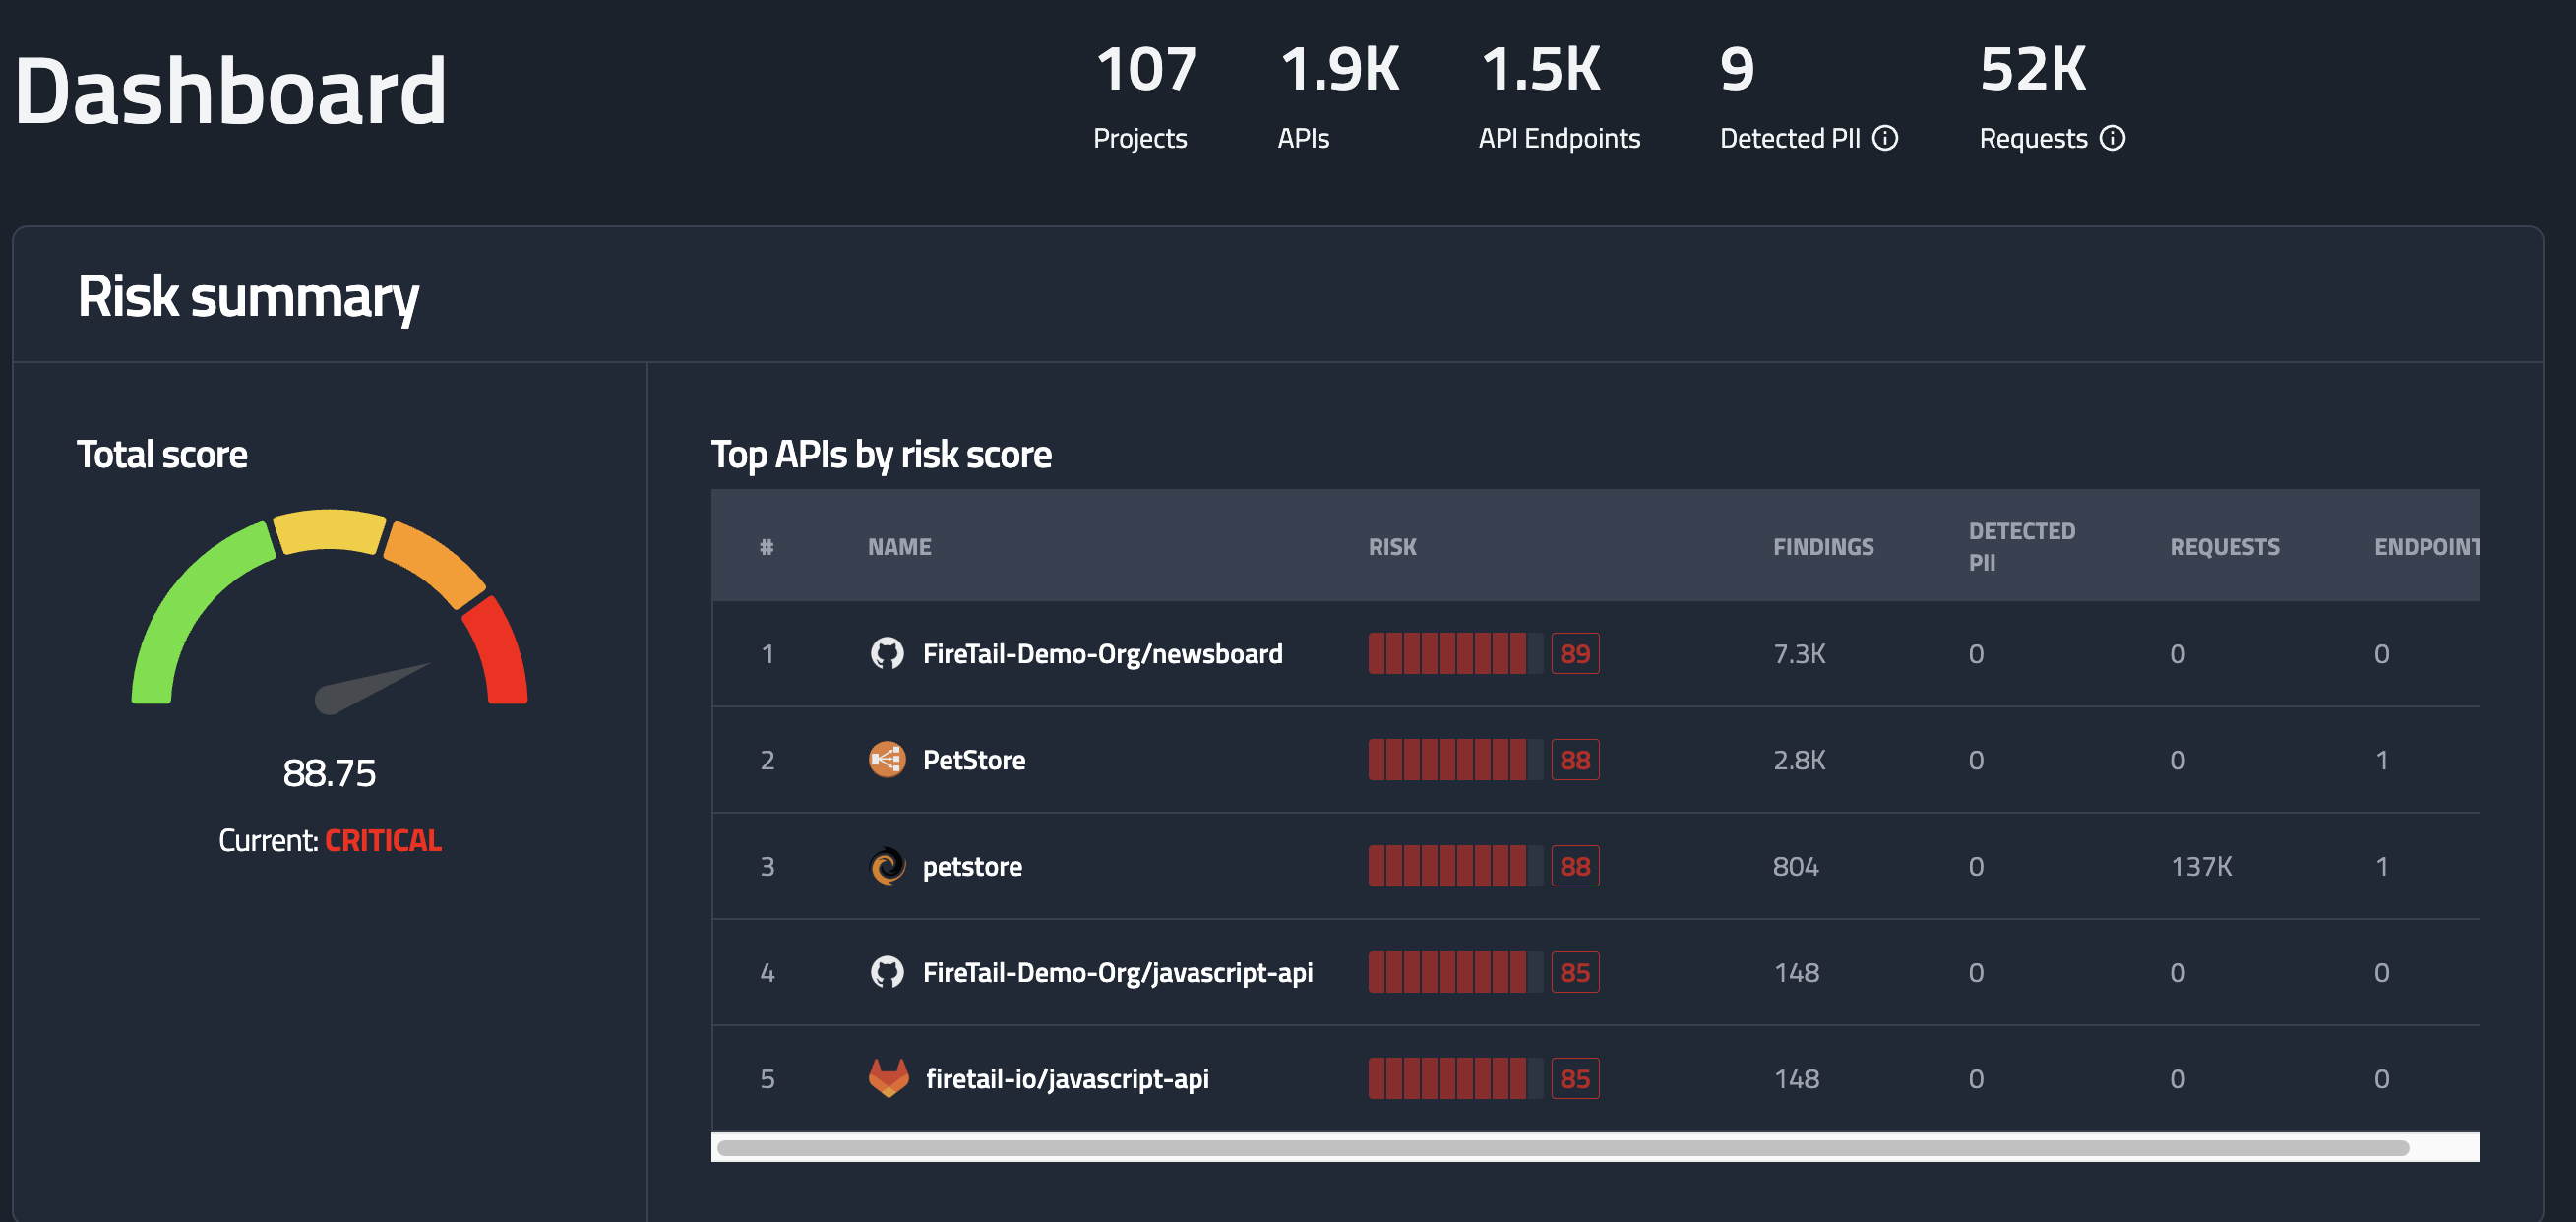The image size is (2576, 1222).
Task: Click the Requests info icon
Action: point(2111,138)
